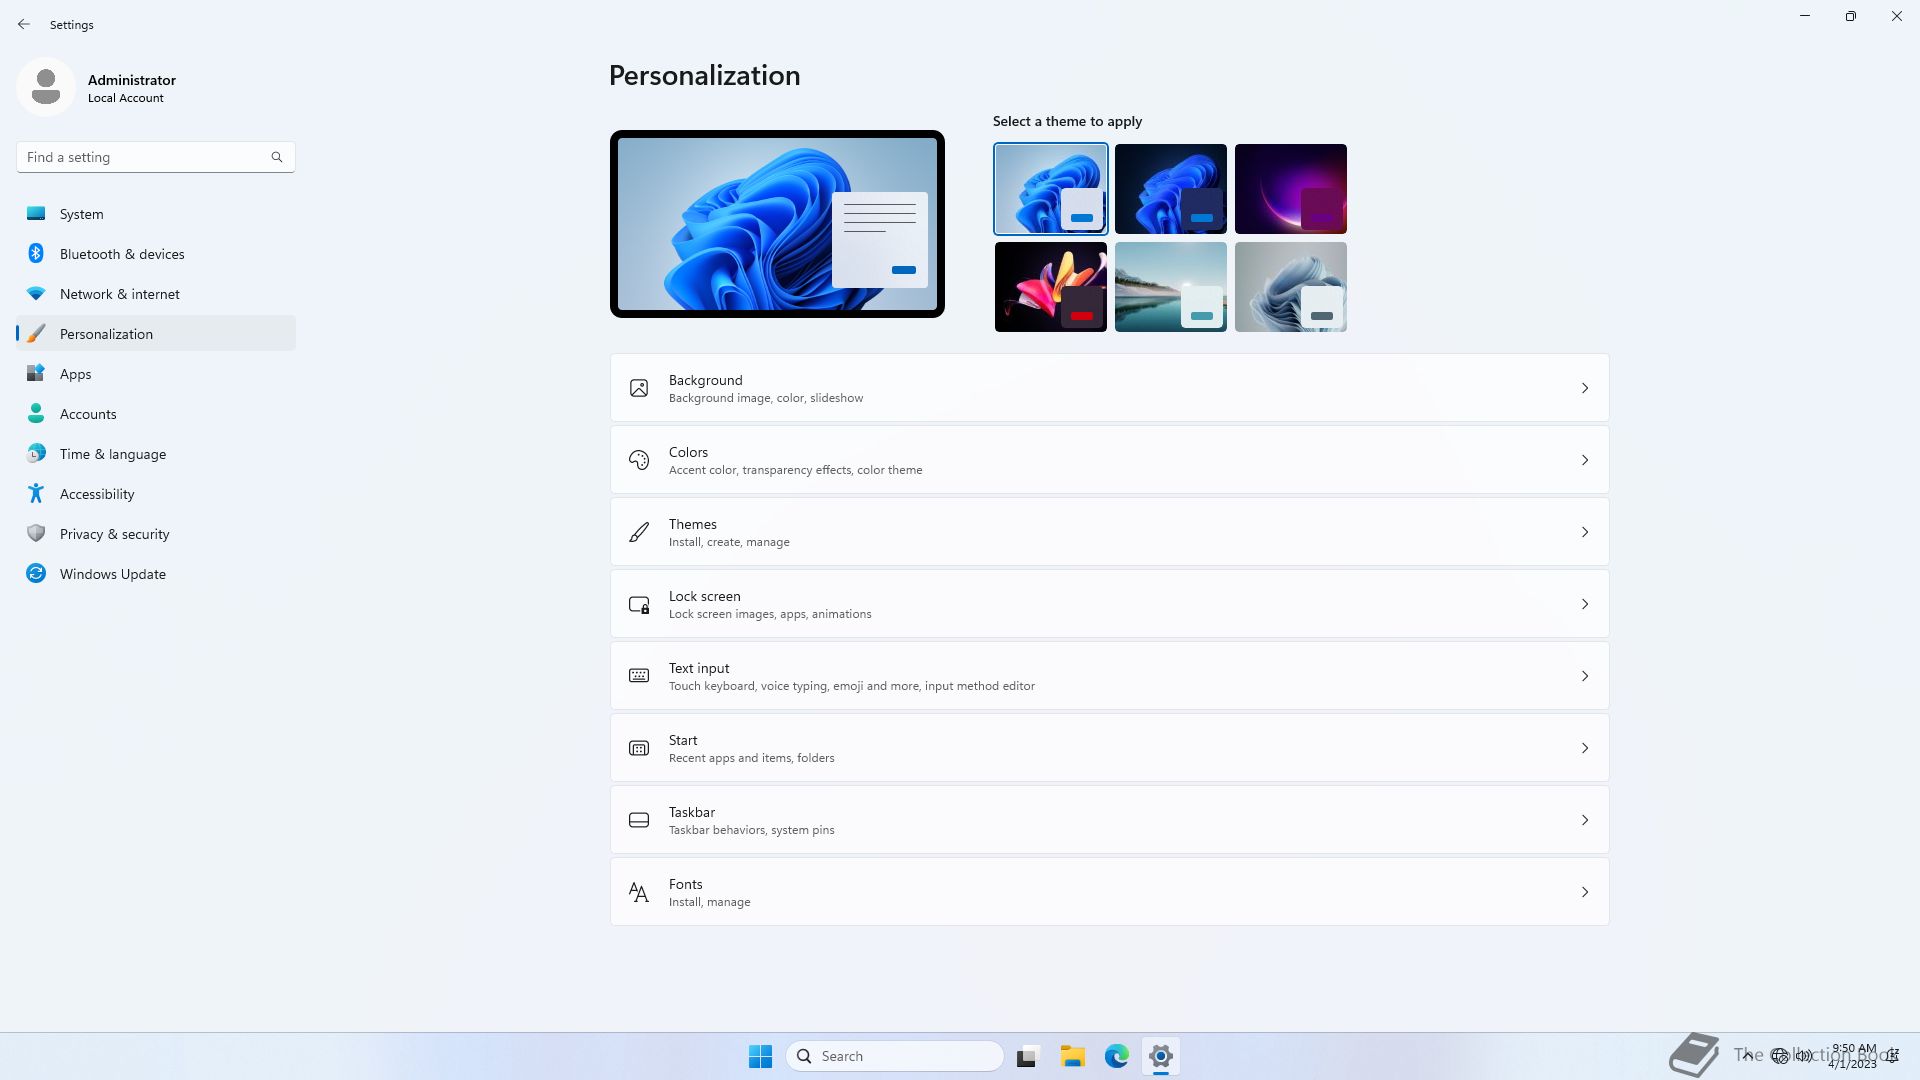Image resolution: width=1920 pixels, height=1080 pixels.
Task: Expand the Start settings chevron
Action: (x=1585, y=748)
